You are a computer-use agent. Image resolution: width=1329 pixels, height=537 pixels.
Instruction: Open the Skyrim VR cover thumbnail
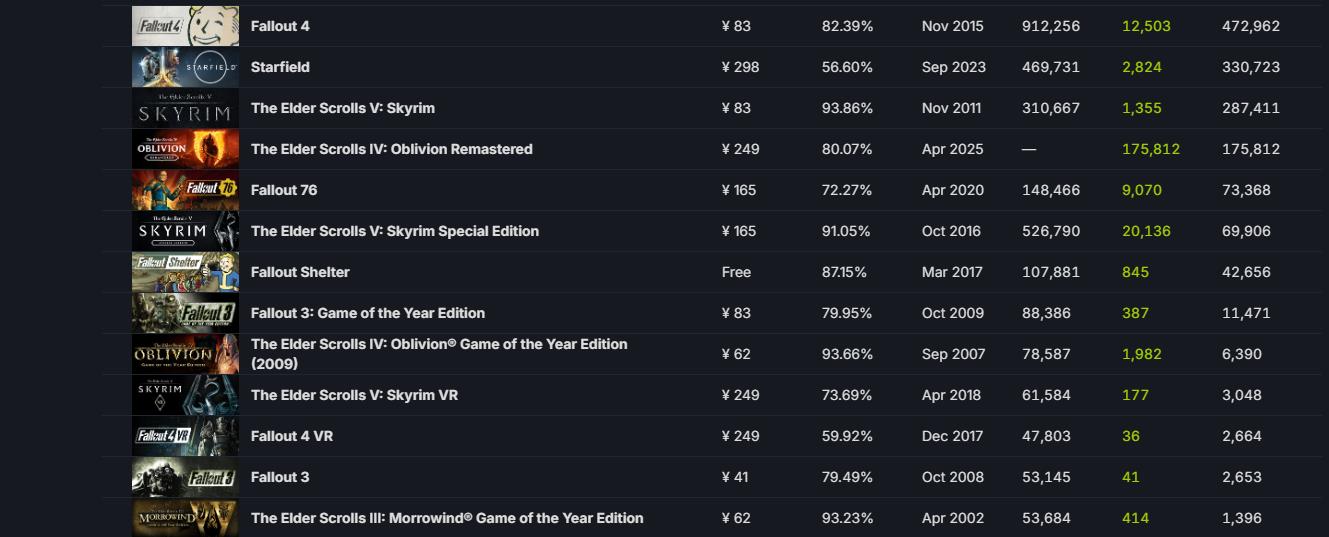[185, 395]
